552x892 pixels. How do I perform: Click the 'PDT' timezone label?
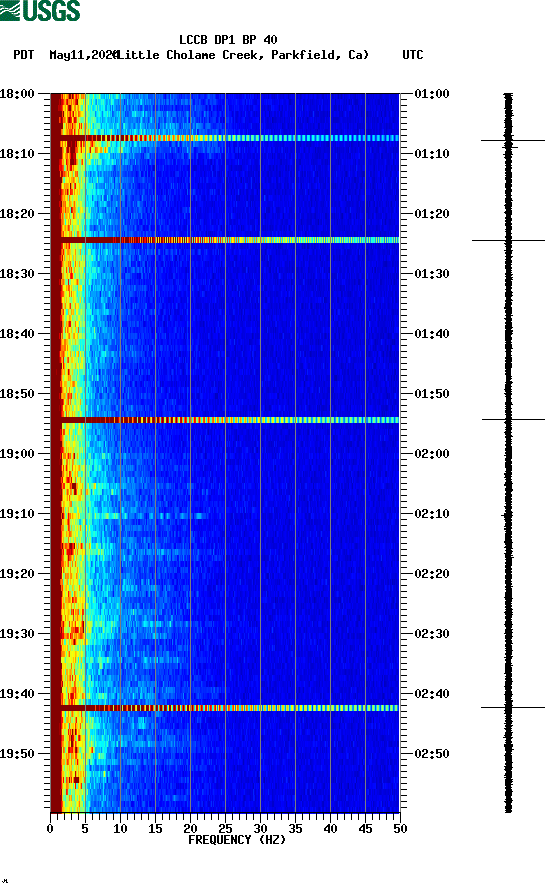24,55
